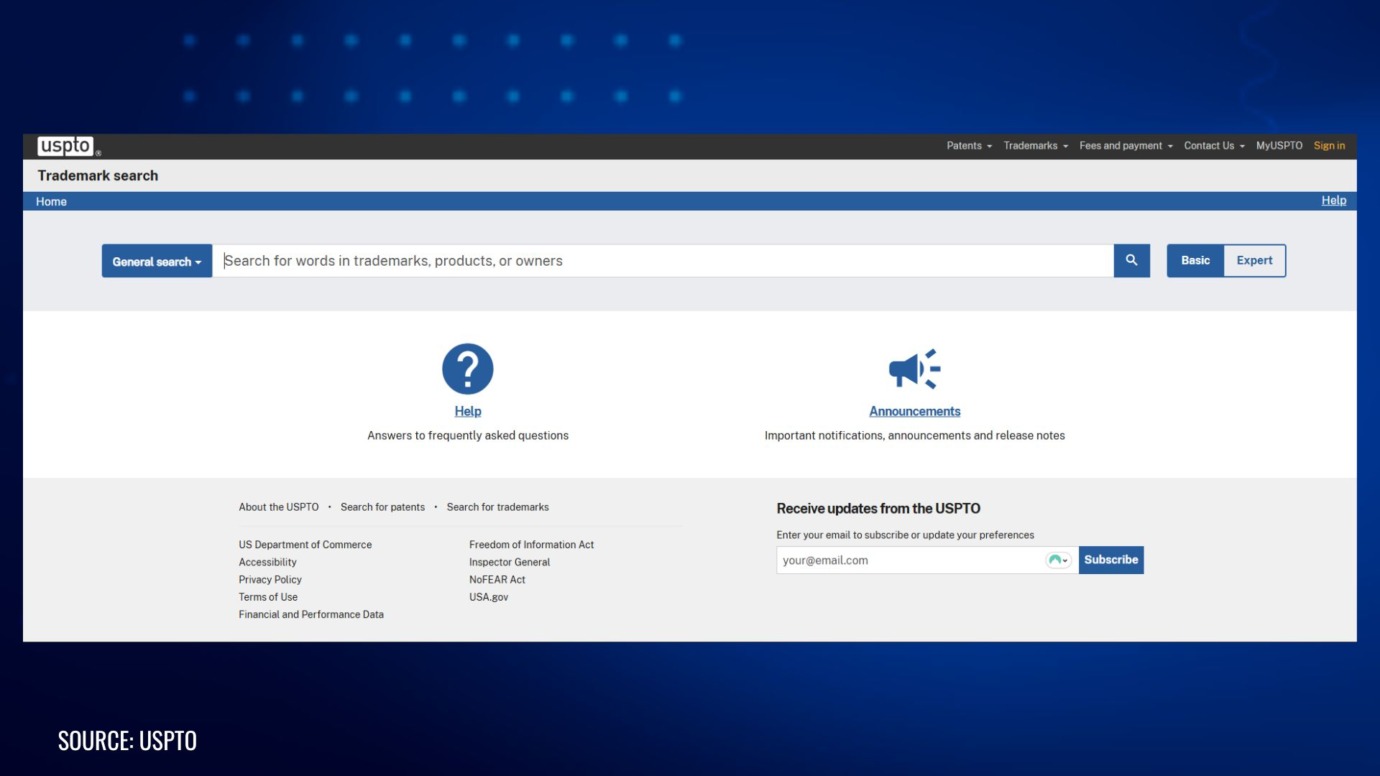Open Help via the question mark icon

click(x=467, y=368)
